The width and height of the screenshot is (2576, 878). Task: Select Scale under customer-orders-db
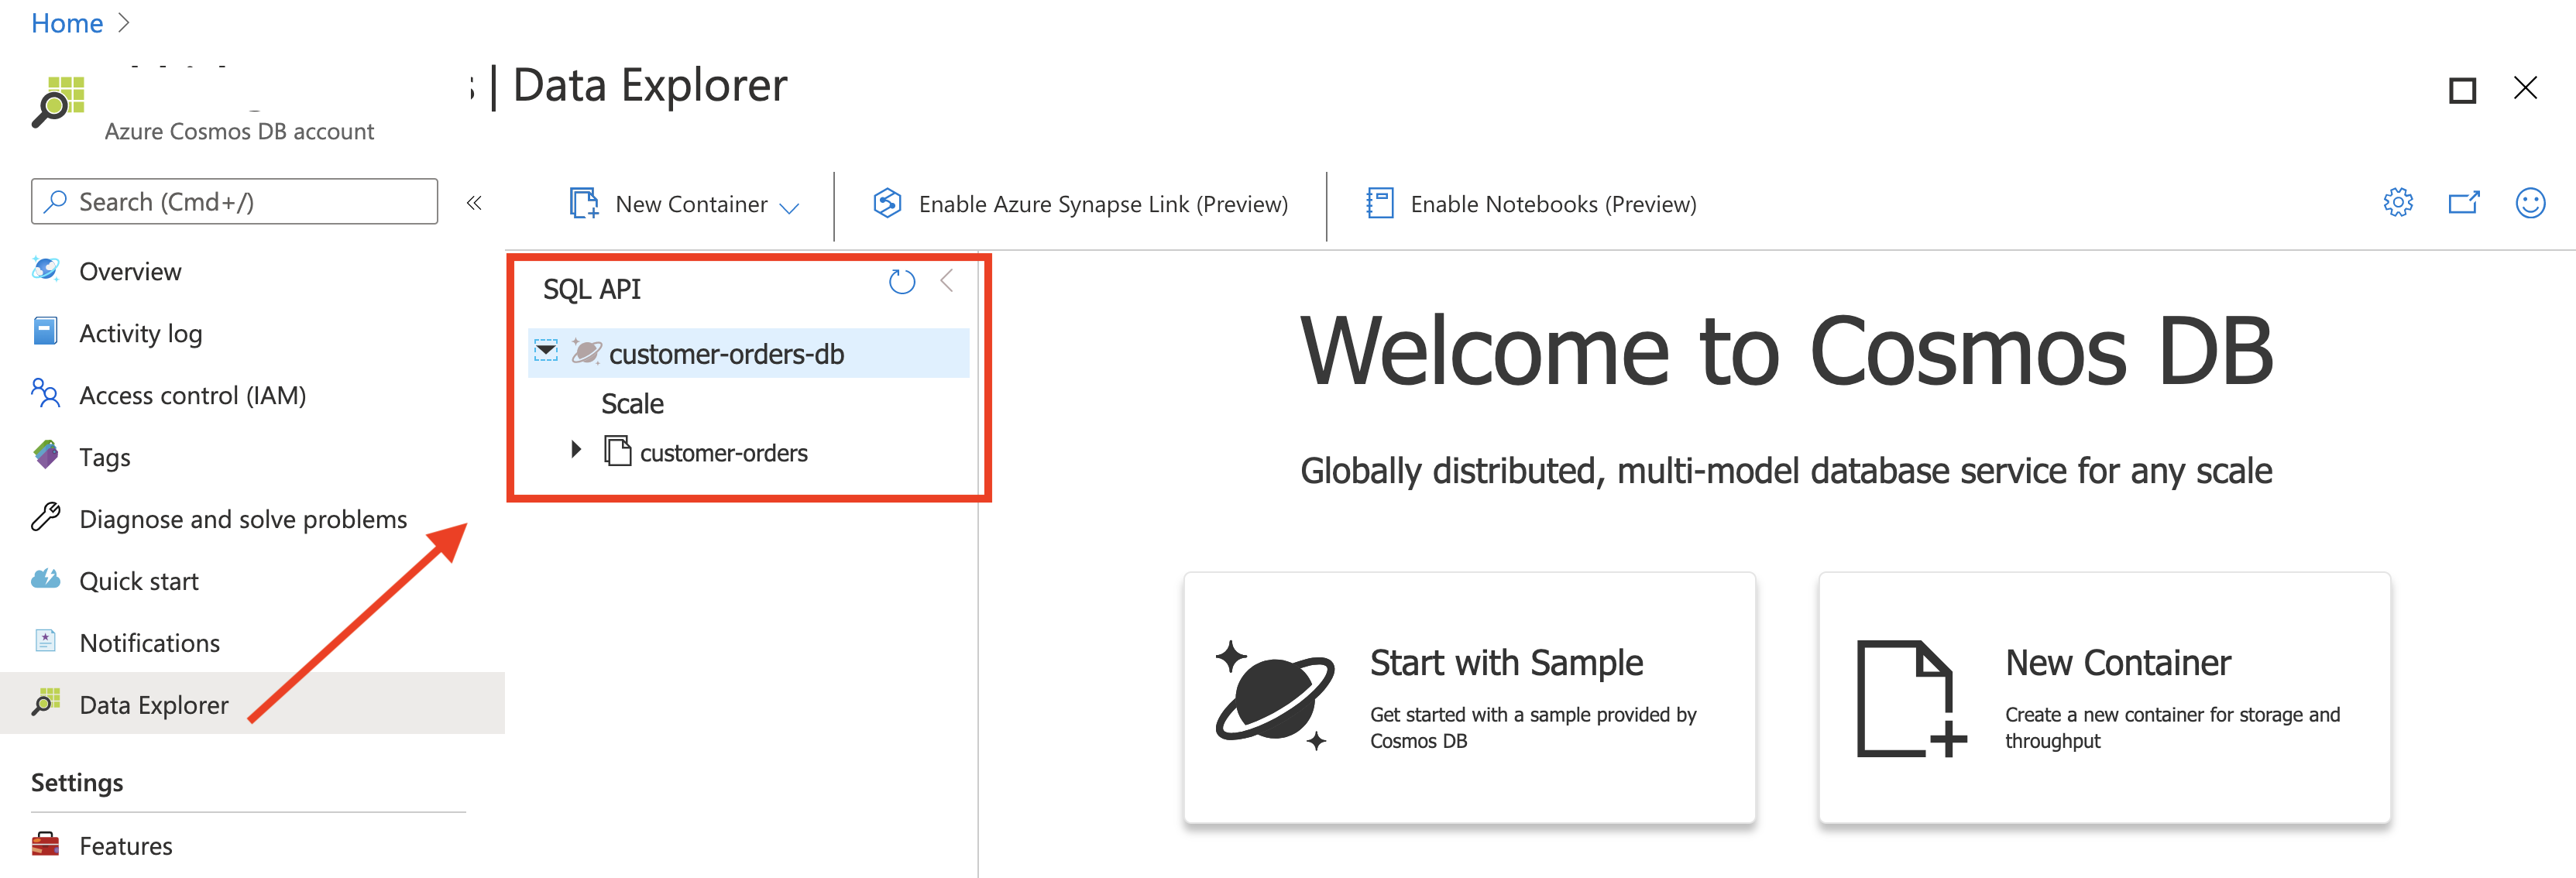click(x=632, y=403)
